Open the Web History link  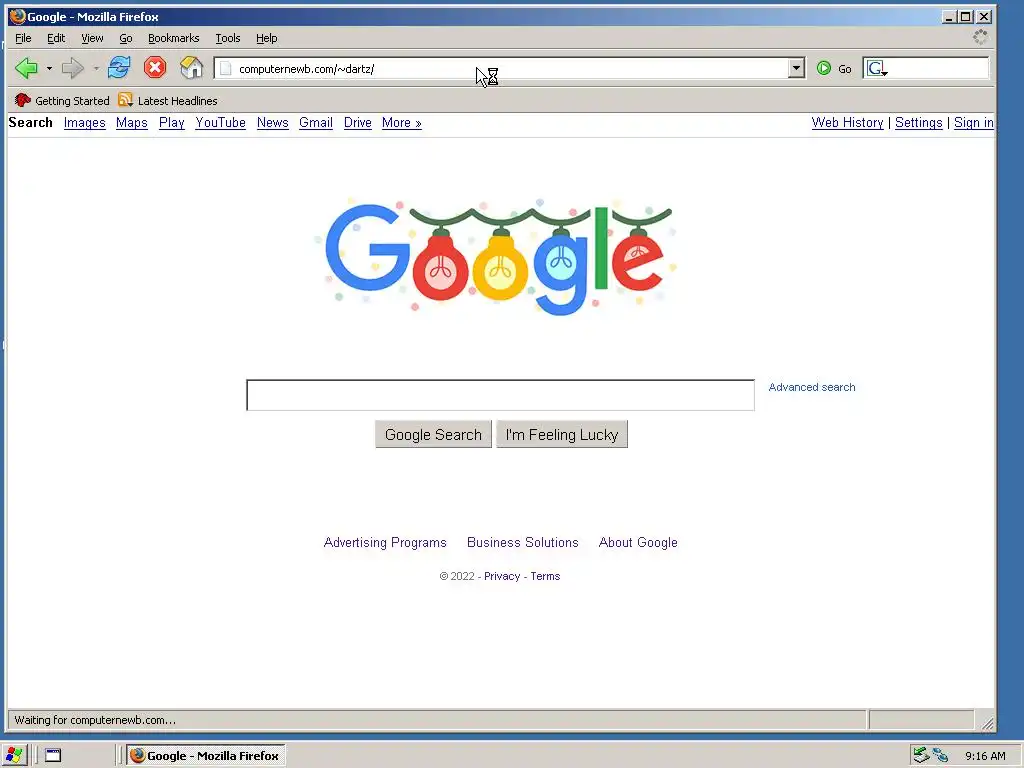[x=848, y=123]
